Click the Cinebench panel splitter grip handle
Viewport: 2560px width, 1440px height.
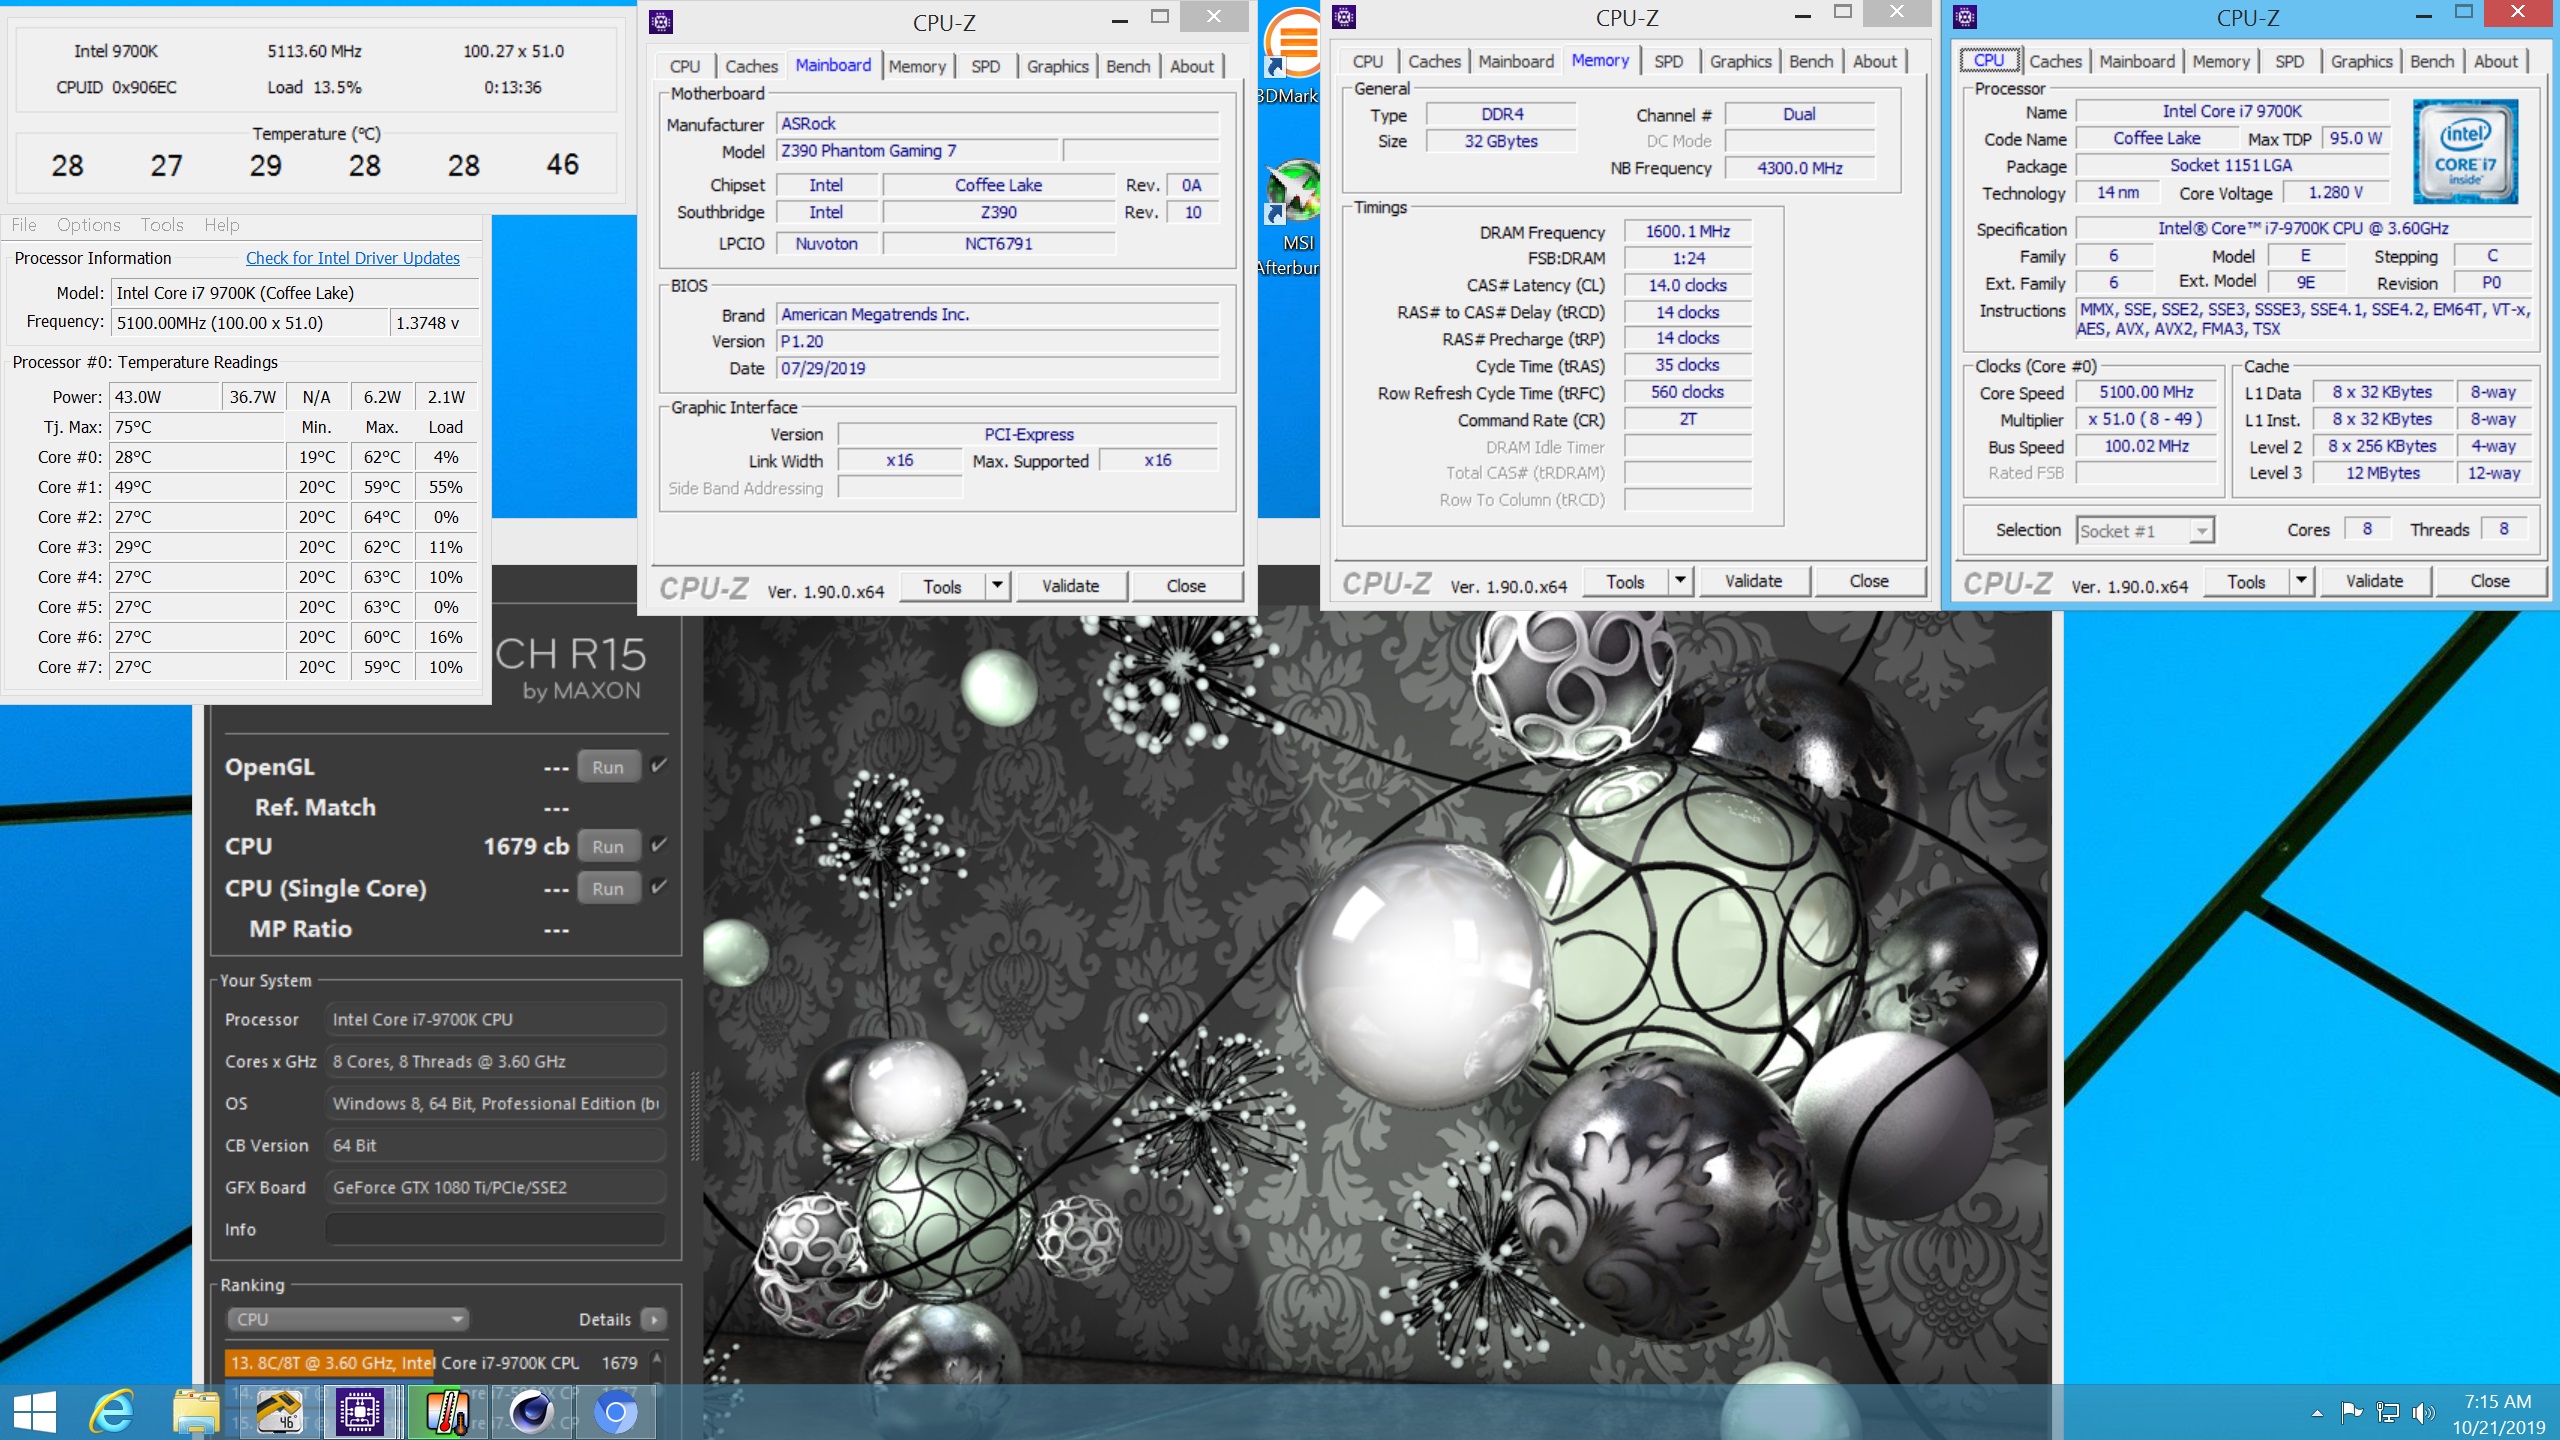tap(695, 1116)
